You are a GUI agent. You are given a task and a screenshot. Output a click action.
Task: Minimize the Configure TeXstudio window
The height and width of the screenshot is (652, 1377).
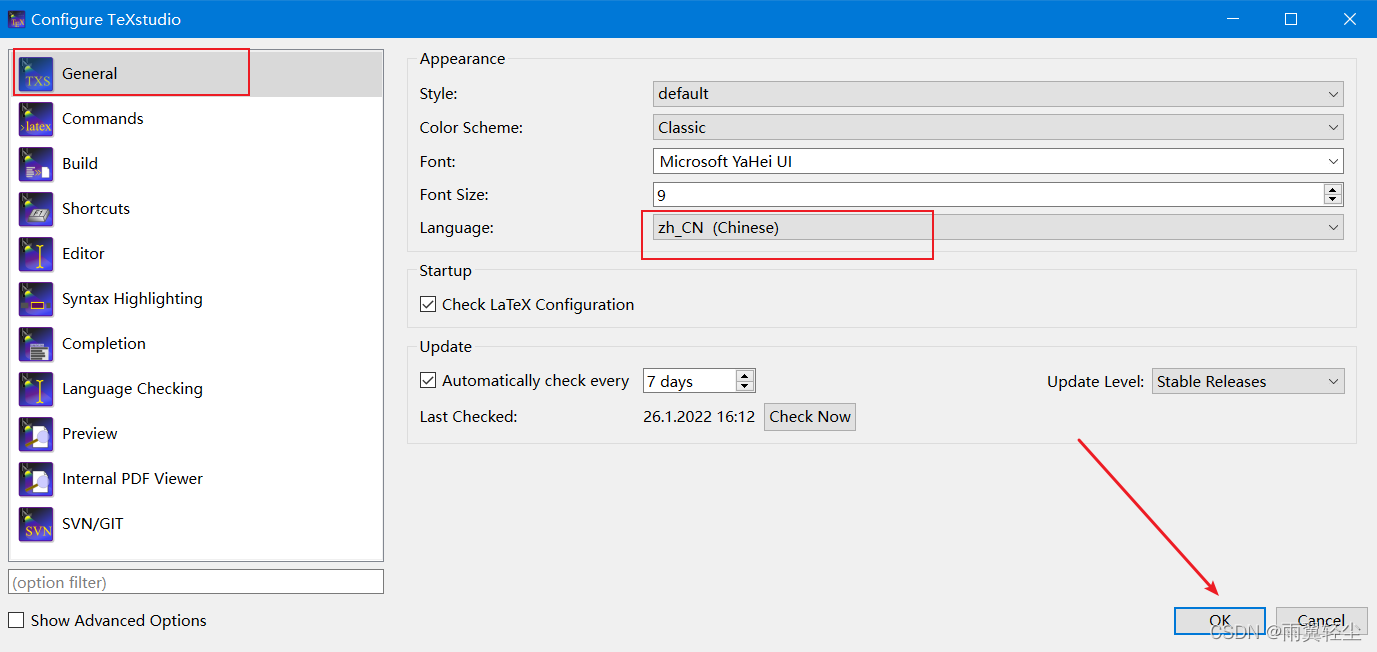1234,19
